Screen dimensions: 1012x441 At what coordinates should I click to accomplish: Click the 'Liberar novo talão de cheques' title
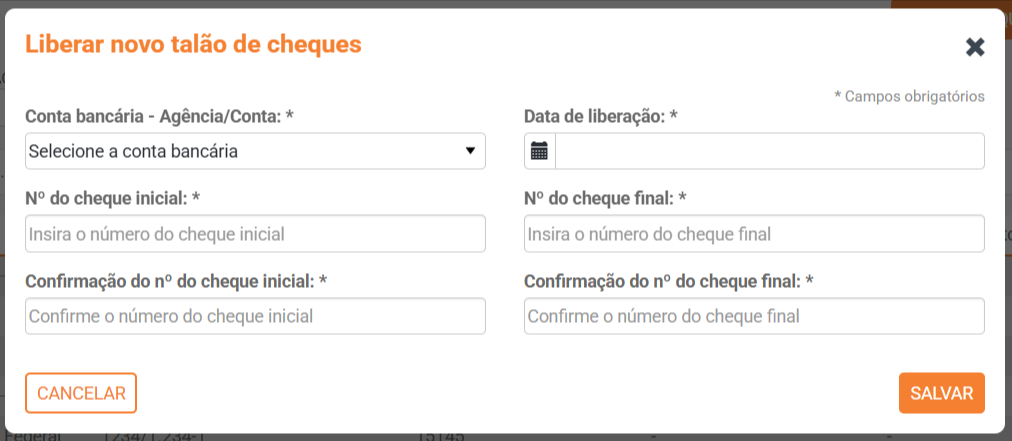193,44
